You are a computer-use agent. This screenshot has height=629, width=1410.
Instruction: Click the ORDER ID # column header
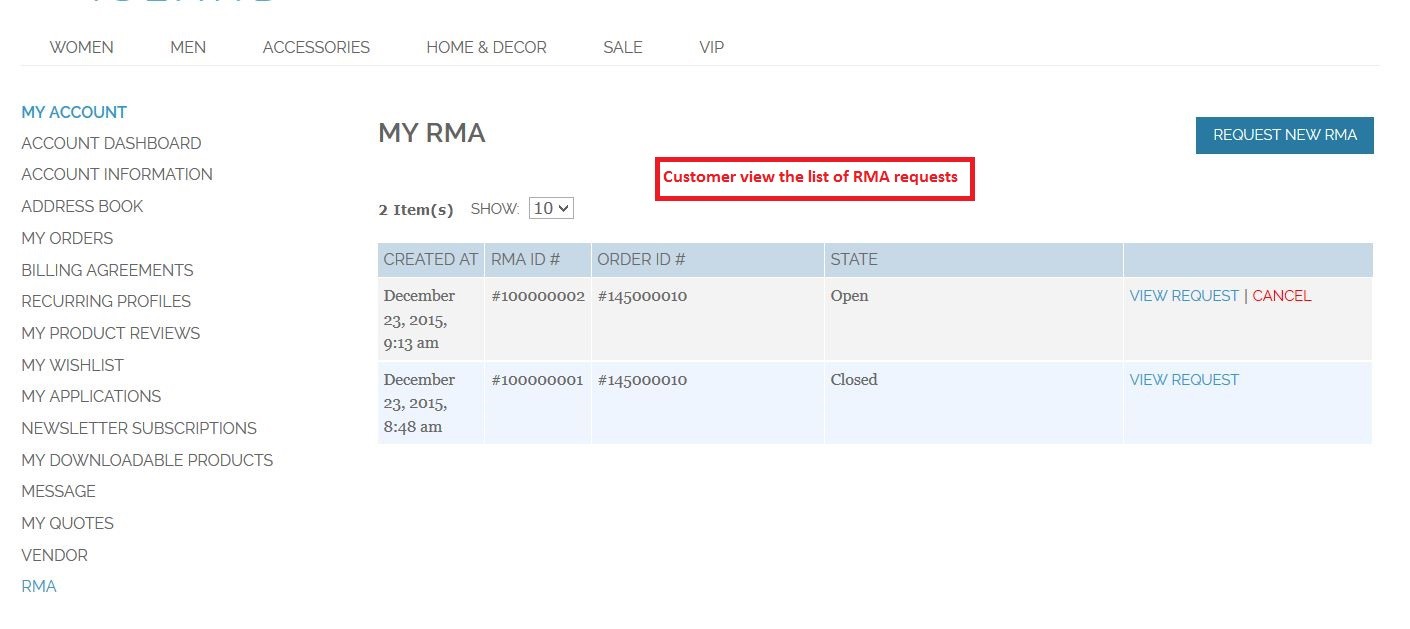point(708,259)
